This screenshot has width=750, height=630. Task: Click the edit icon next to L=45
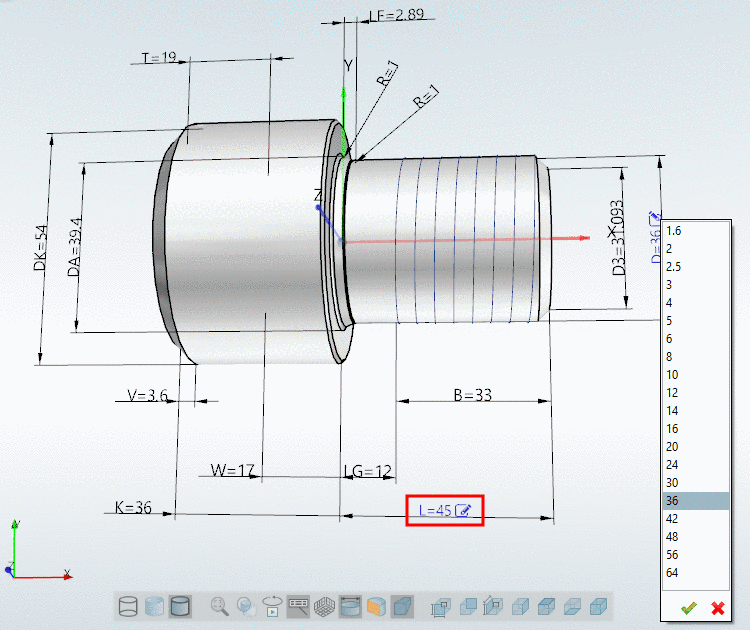click(463, 510)
